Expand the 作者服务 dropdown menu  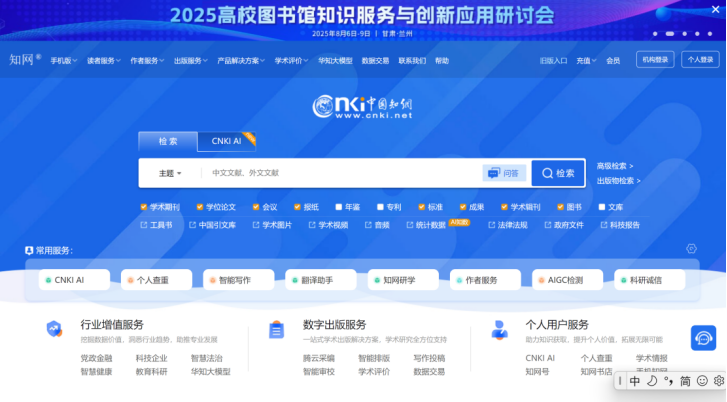[x=147, y=61]
